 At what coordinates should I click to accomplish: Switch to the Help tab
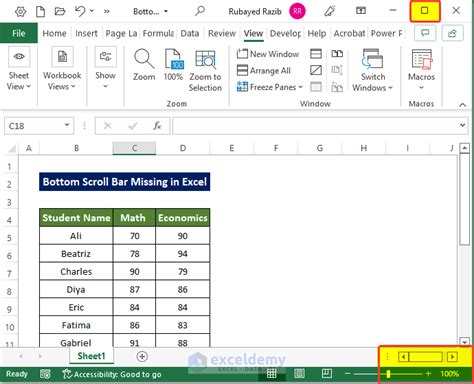[x=317, y=33]
